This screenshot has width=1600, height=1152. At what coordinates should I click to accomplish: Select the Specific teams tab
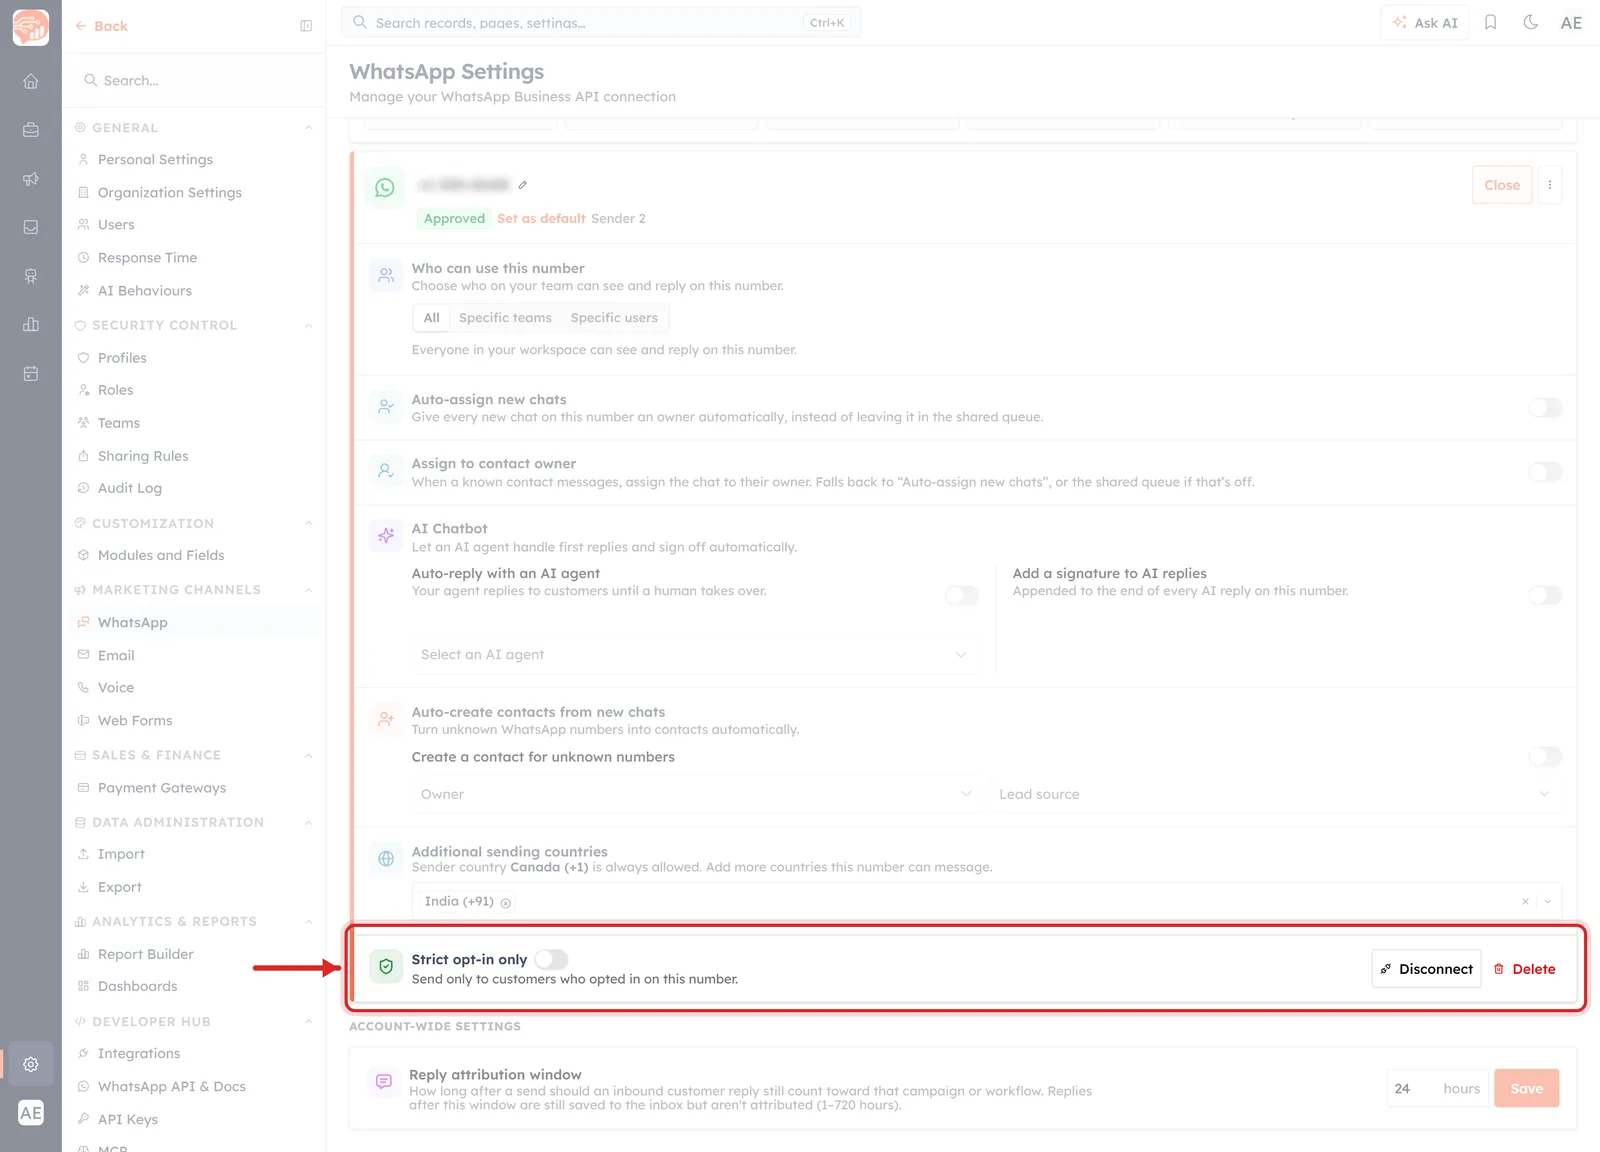tap(505, 318)
